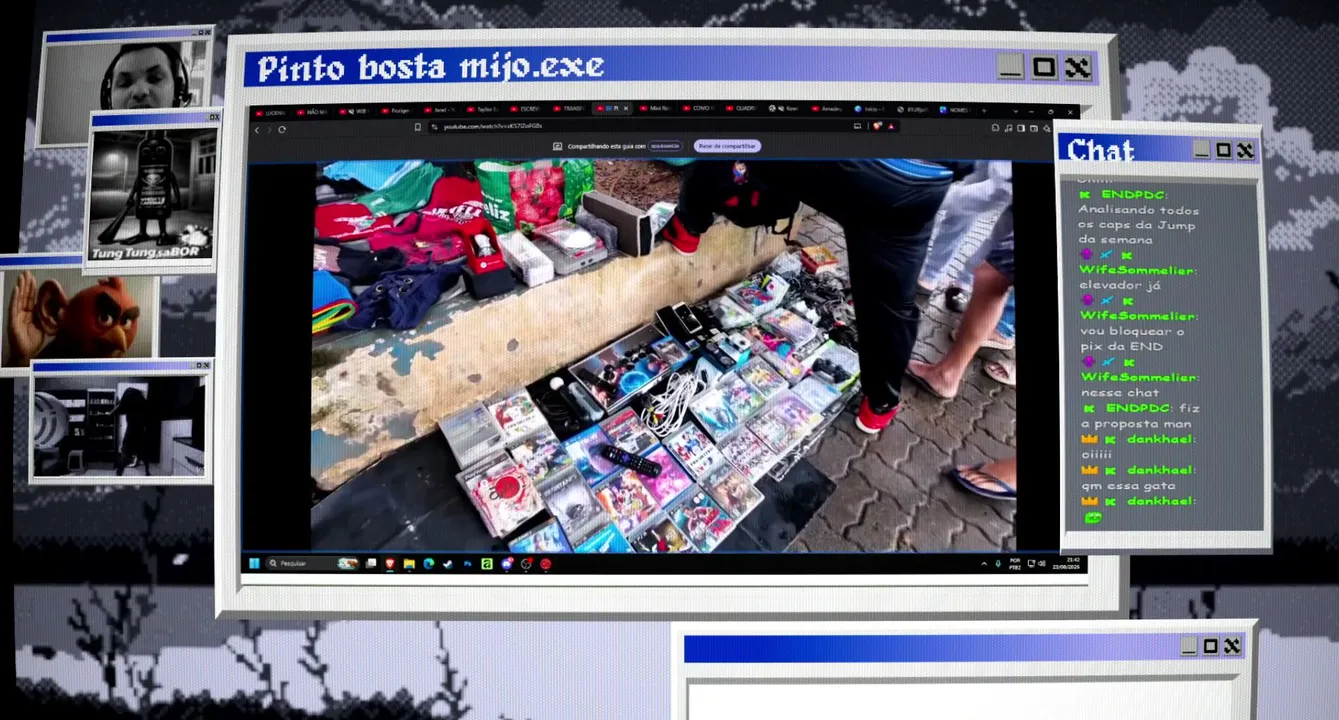Click the POR language indicator
Screen dimensions: 1339x720
(1015, 564)
